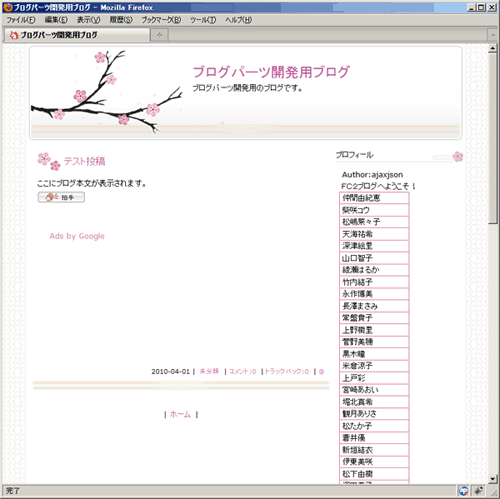Open the コメント:0 link
Image resolution: width=500 pixels, height=499 pixels.
pos(243,371)
